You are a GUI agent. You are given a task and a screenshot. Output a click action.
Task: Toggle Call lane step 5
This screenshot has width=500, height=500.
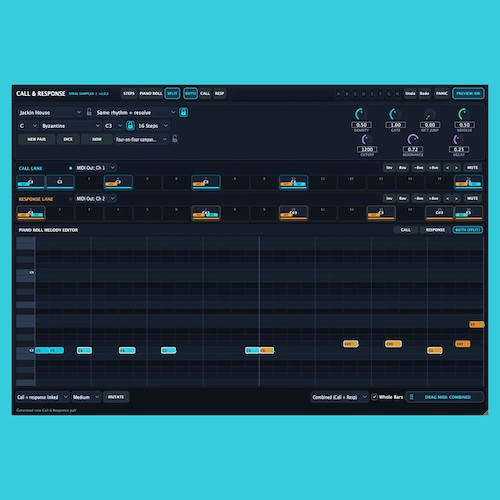click(x=147, y=182)
